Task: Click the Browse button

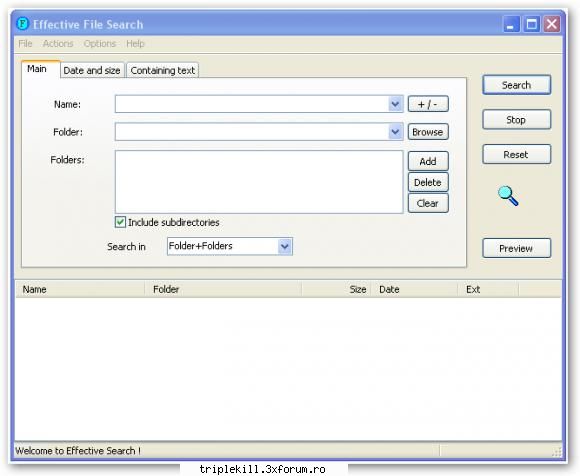Action: tap(428, 132)
